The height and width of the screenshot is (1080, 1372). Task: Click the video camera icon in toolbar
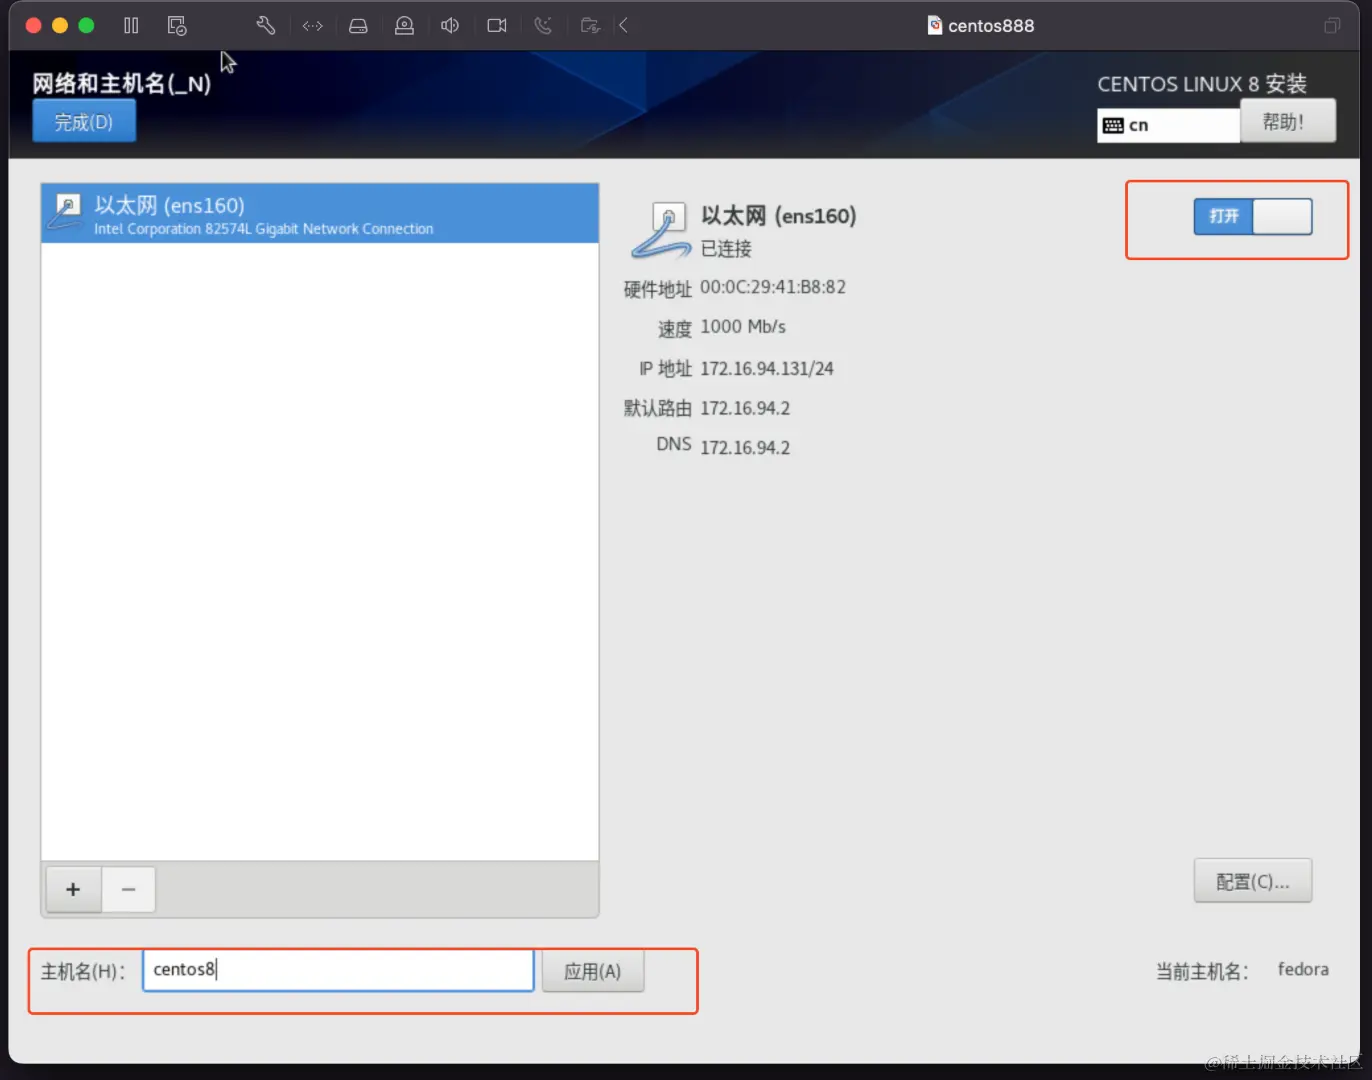click(x=496, y=26)
